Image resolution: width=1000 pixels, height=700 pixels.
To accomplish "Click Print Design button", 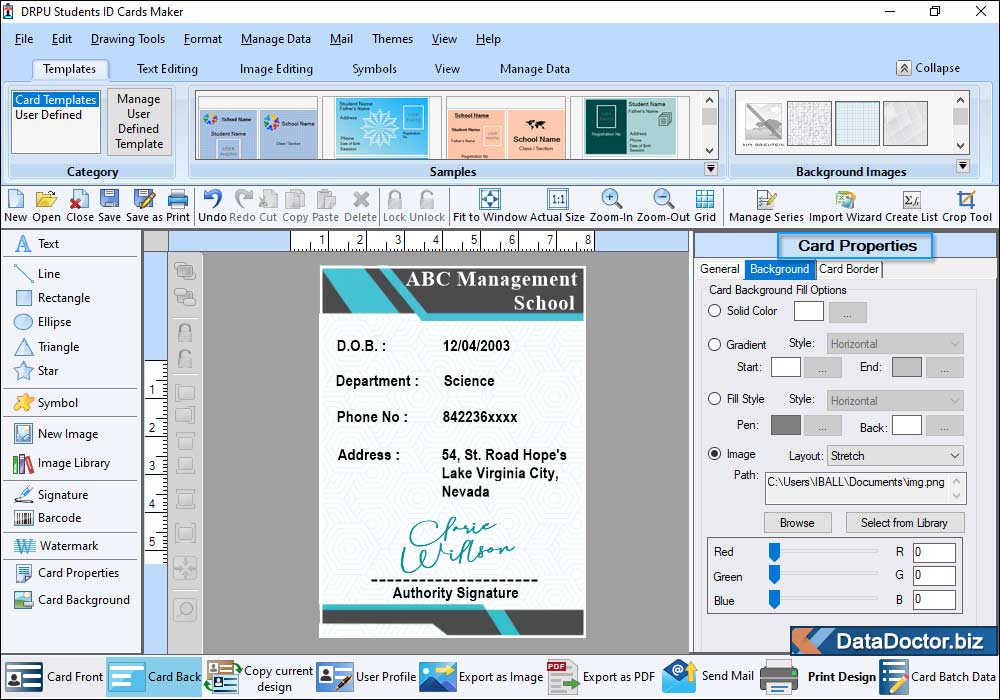I will [818, 676].
